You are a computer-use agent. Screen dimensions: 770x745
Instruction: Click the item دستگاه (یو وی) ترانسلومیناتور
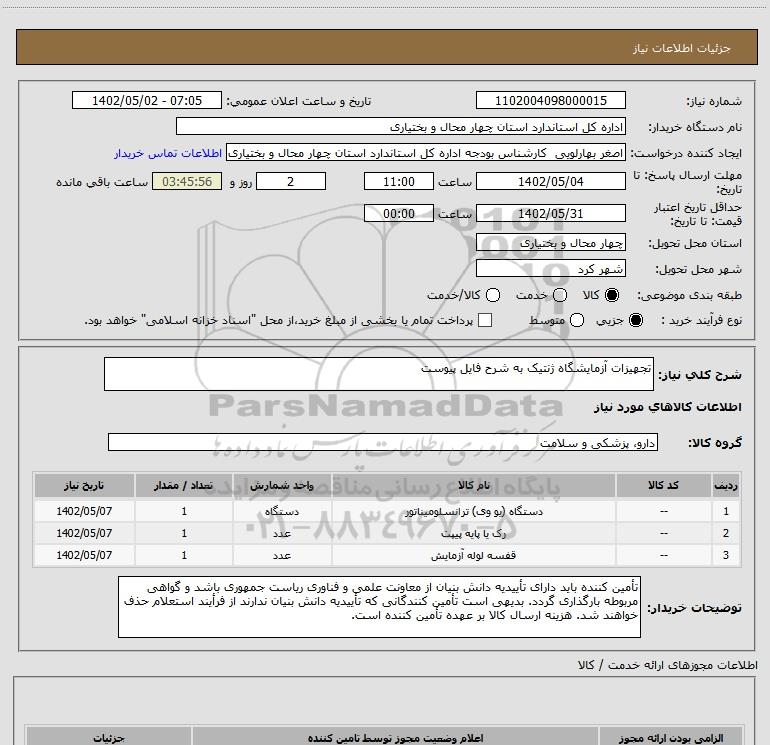[474, 511]
